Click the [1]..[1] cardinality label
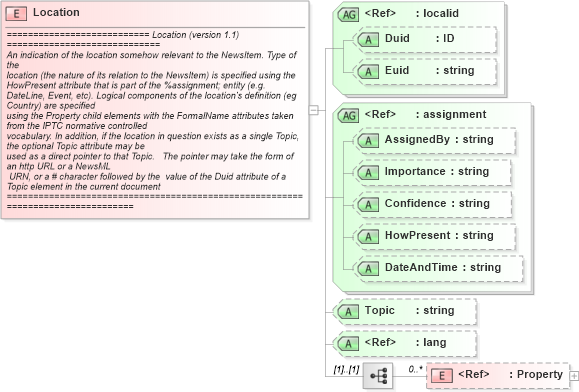The height and width of the screenshot is (392, 579). coord(346,369)
